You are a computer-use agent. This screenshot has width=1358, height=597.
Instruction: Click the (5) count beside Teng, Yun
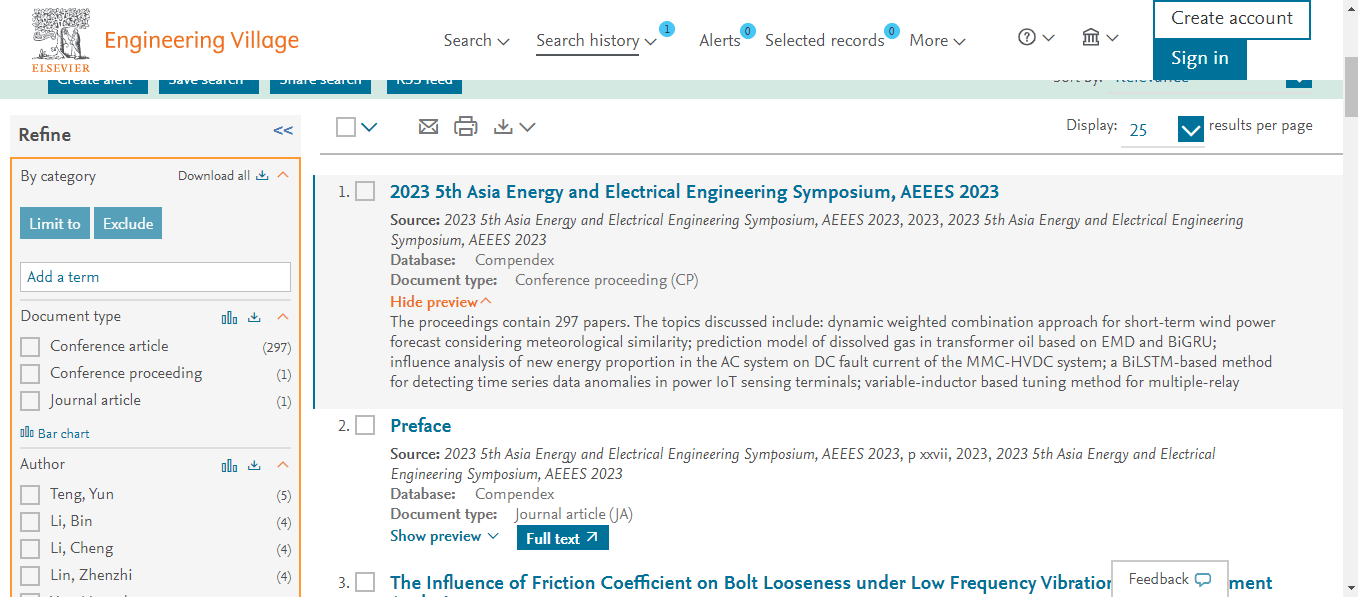point(284,496)
